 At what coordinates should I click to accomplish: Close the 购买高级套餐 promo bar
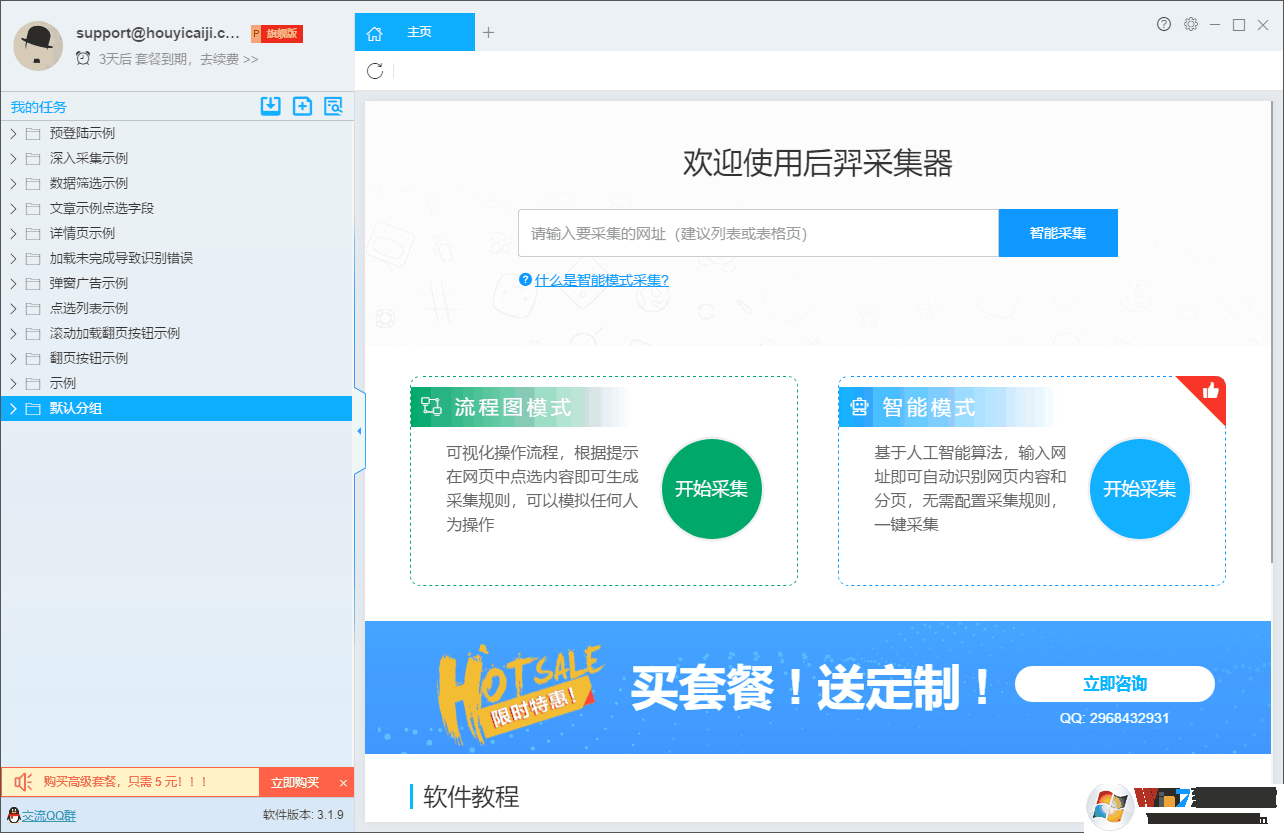[344, 783]
